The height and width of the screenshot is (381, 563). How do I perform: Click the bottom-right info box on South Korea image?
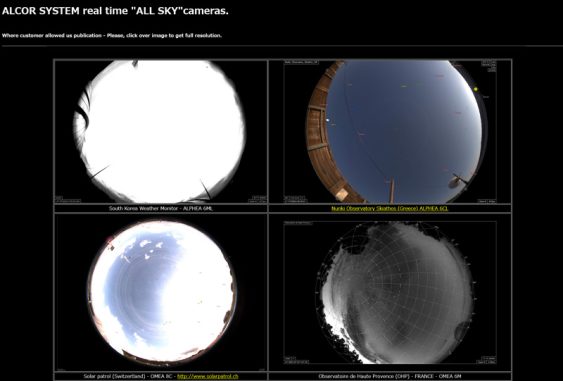(258, 199)
